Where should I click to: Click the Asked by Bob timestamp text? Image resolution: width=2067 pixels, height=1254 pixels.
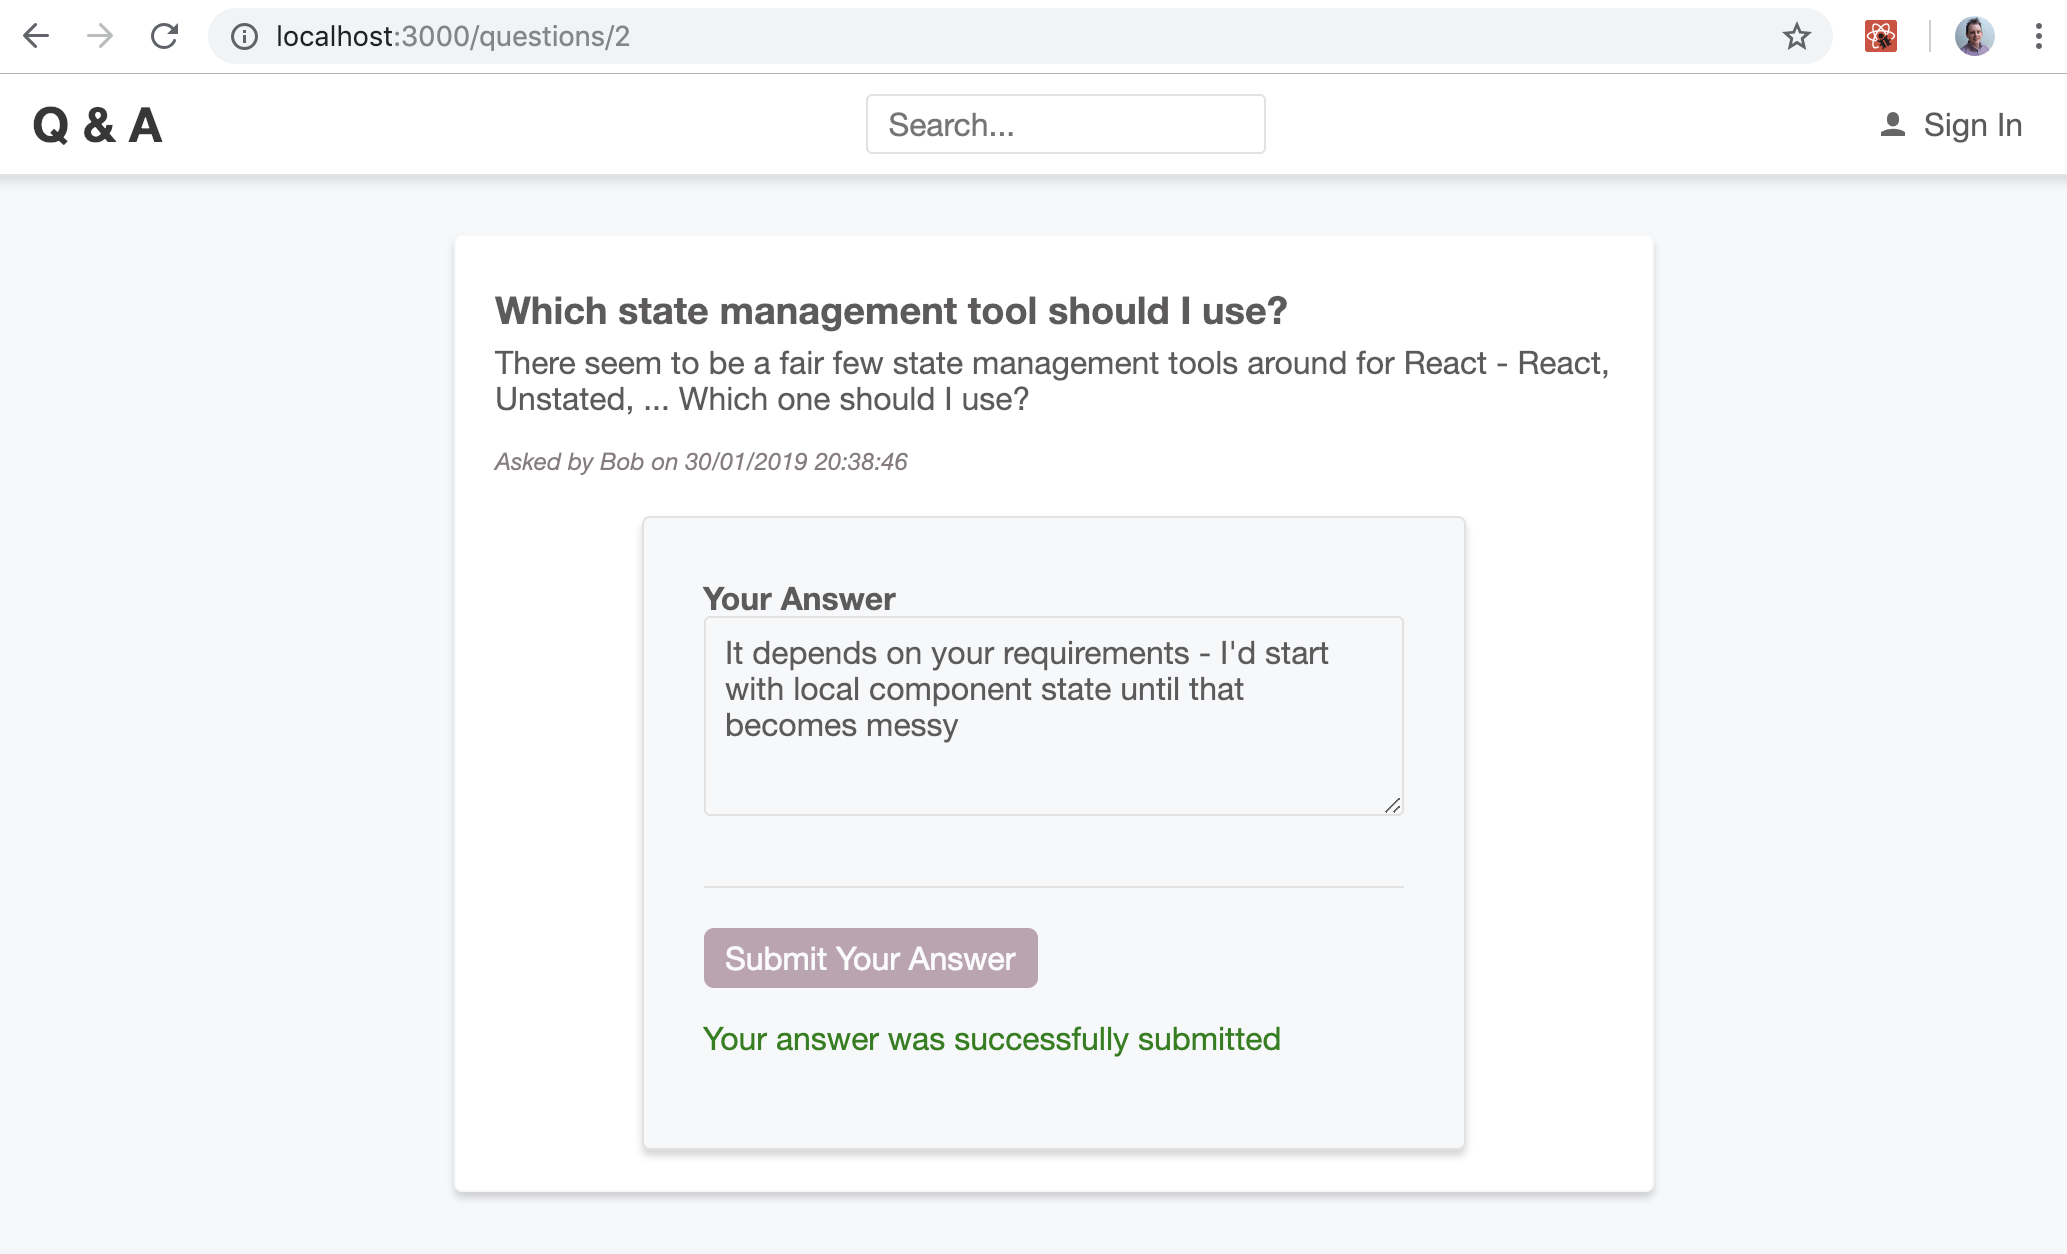click(700, 462)
